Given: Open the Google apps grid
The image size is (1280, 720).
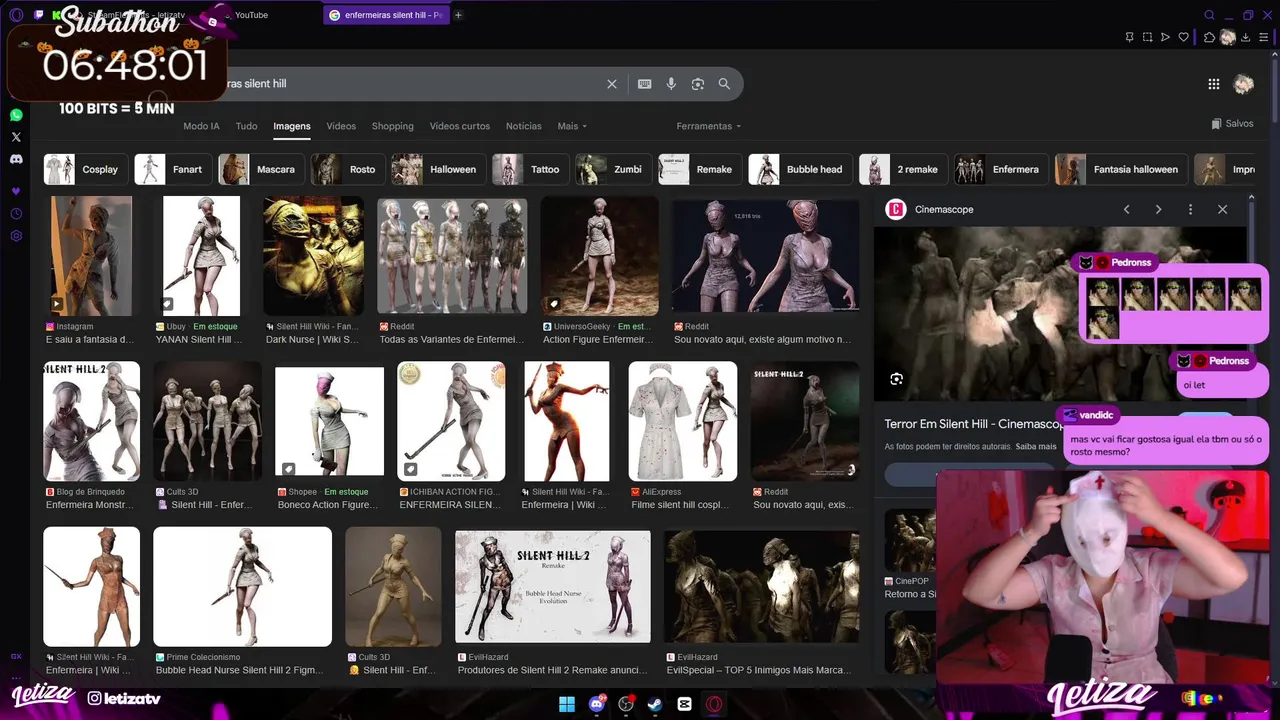Looking at the screenshot, I should 1214,85.
